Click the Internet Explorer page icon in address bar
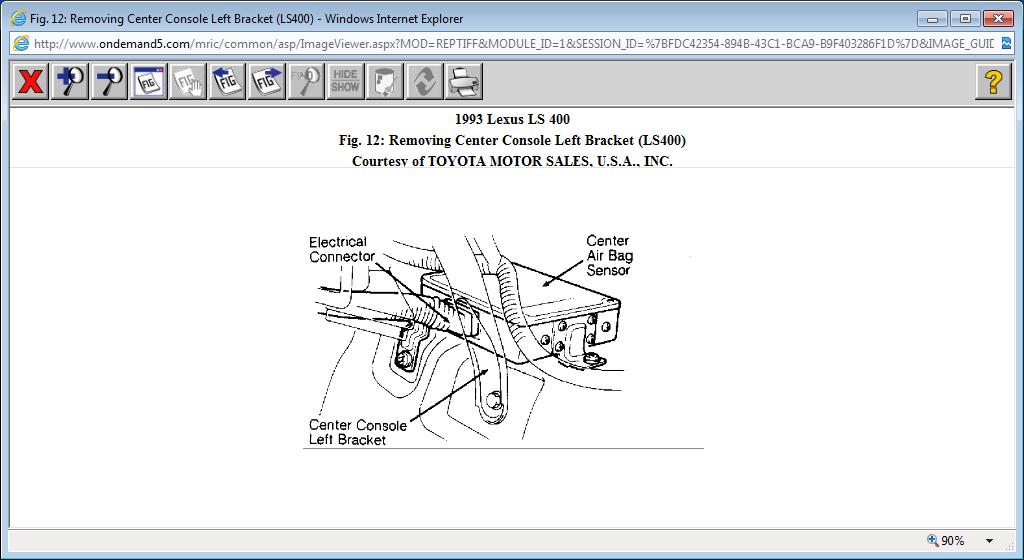This screenshot has width=1024, height=560. (x=21, y=44)
